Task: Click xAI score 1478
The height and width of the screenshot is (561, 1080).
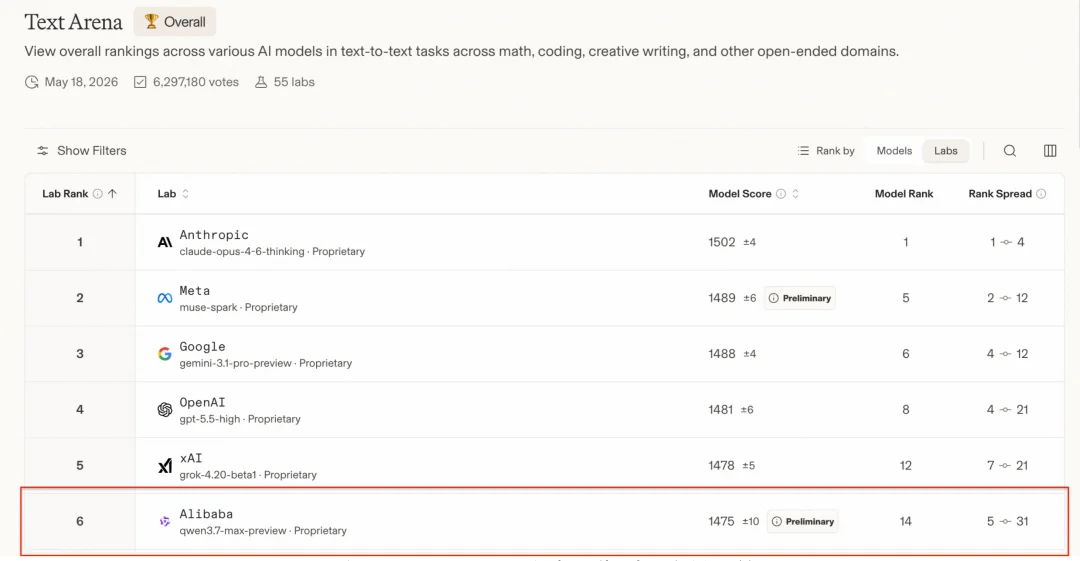Action: point(721,465)
